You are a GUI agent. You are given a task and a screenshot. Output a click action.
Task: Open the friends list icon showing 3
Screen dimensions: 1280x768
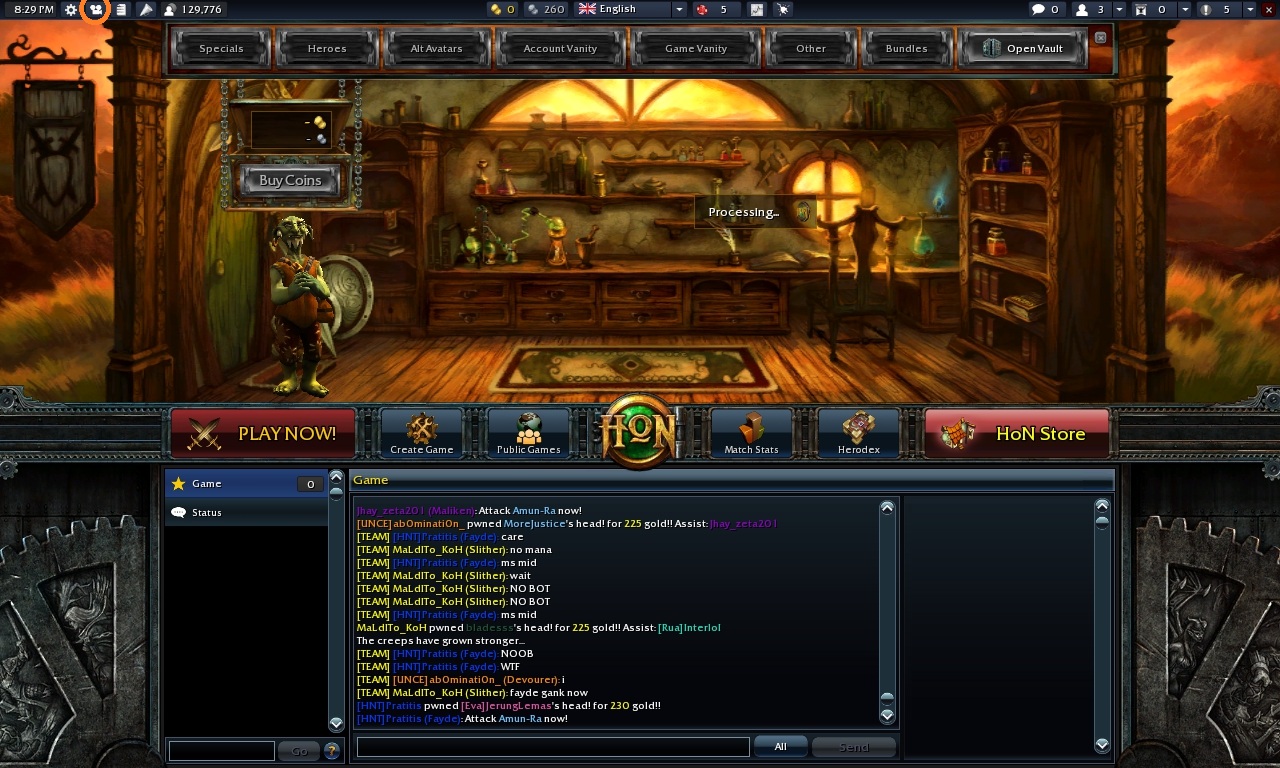[x=1090, y=9]
